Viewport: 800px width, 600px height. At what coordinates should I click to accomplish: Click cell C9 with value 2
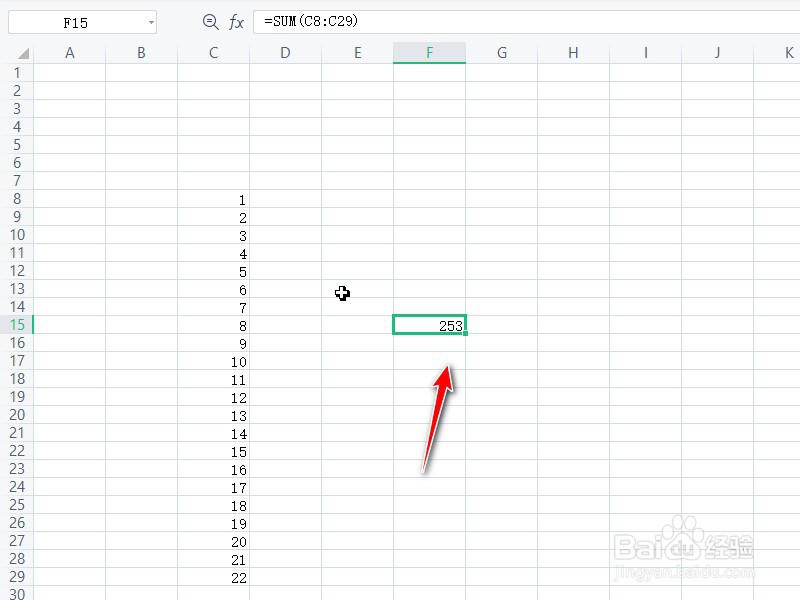213,217
